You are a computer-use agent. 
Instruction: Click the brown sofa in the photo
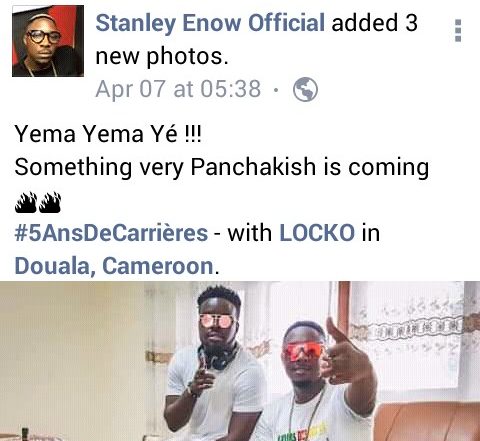[x=427, y=422]
